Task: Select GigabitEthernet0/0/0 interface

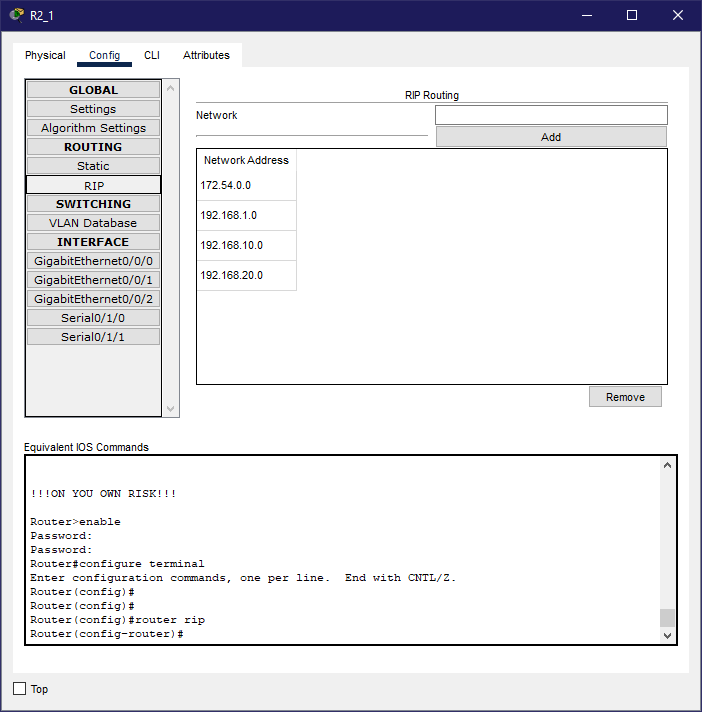Action: [x=93, y=261]
